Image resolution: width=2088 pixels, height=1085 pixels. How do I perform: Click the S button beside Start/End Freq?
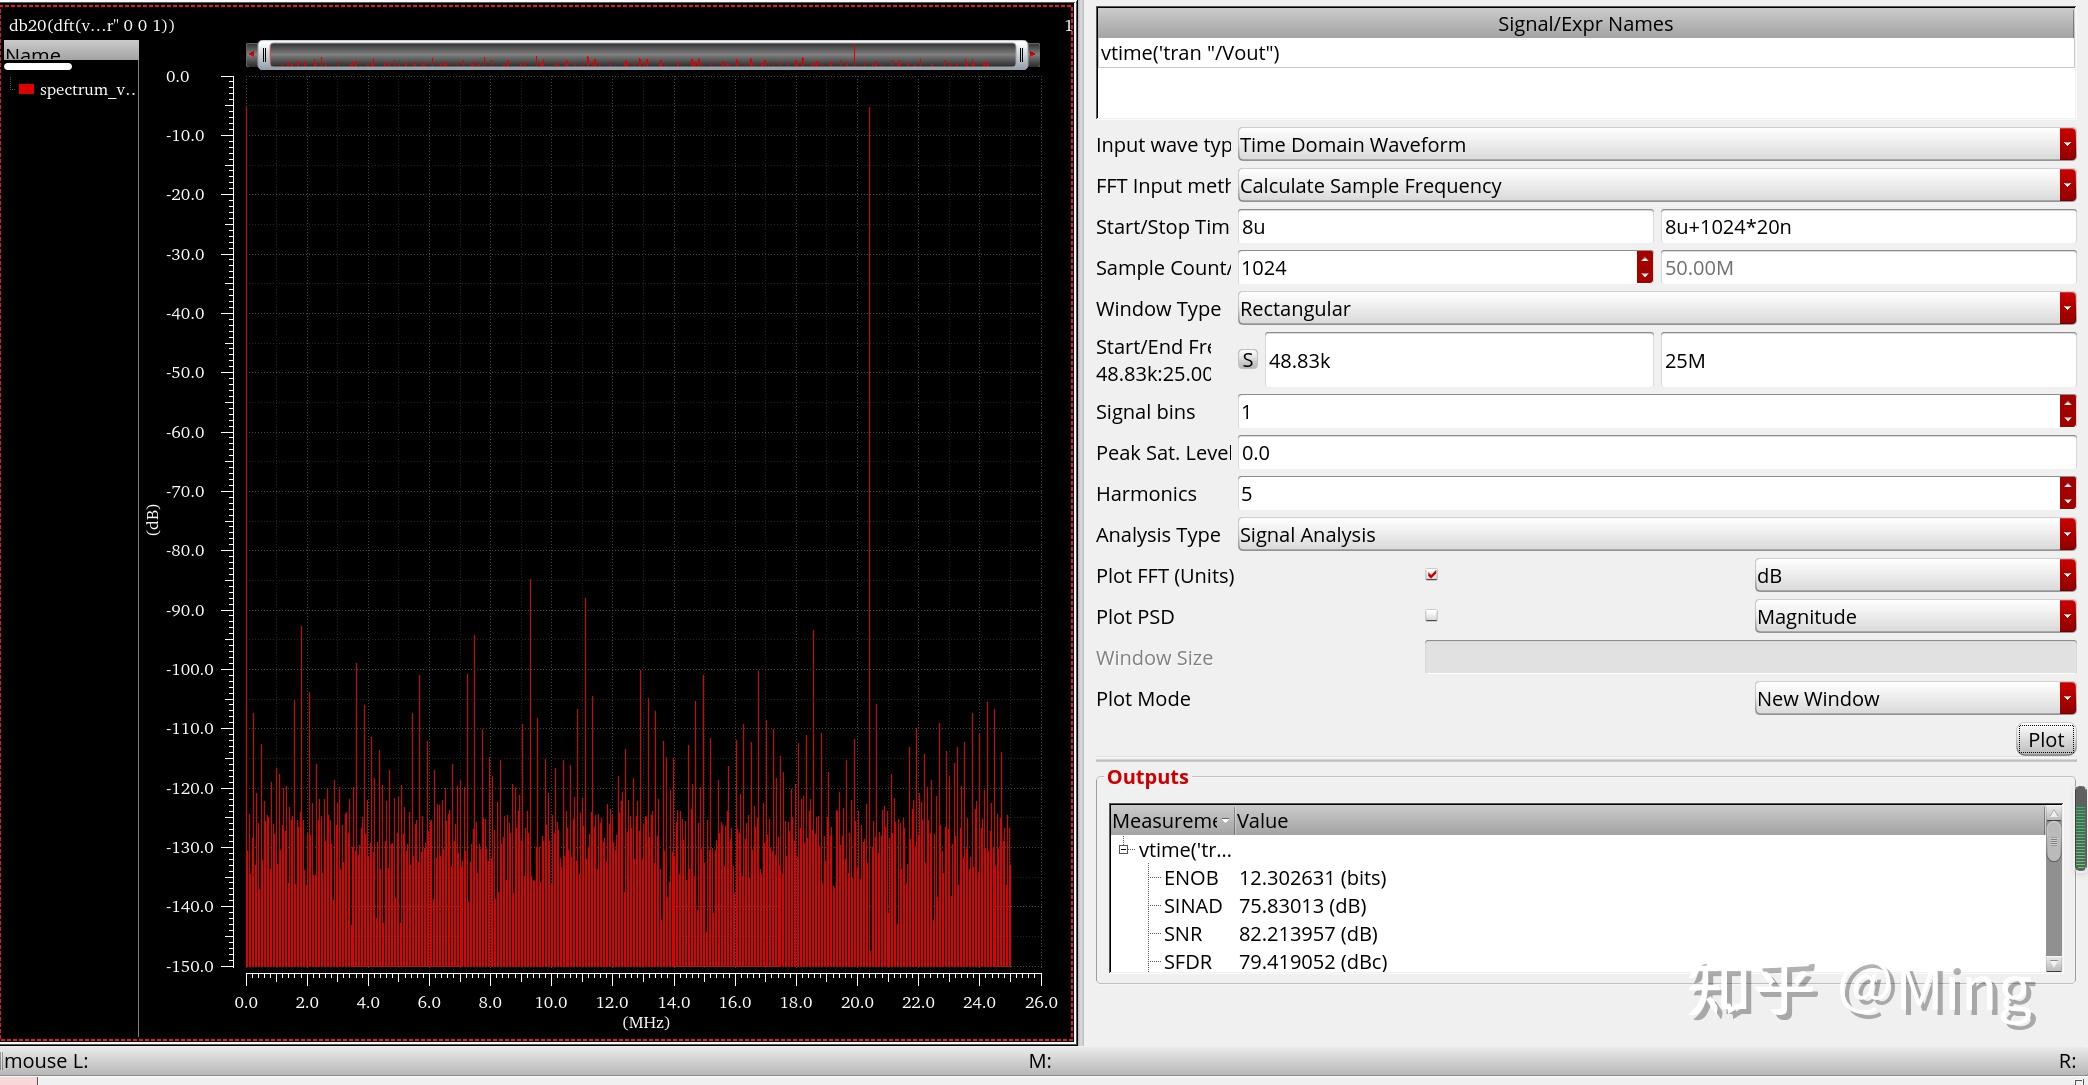tap(1247, 360)
